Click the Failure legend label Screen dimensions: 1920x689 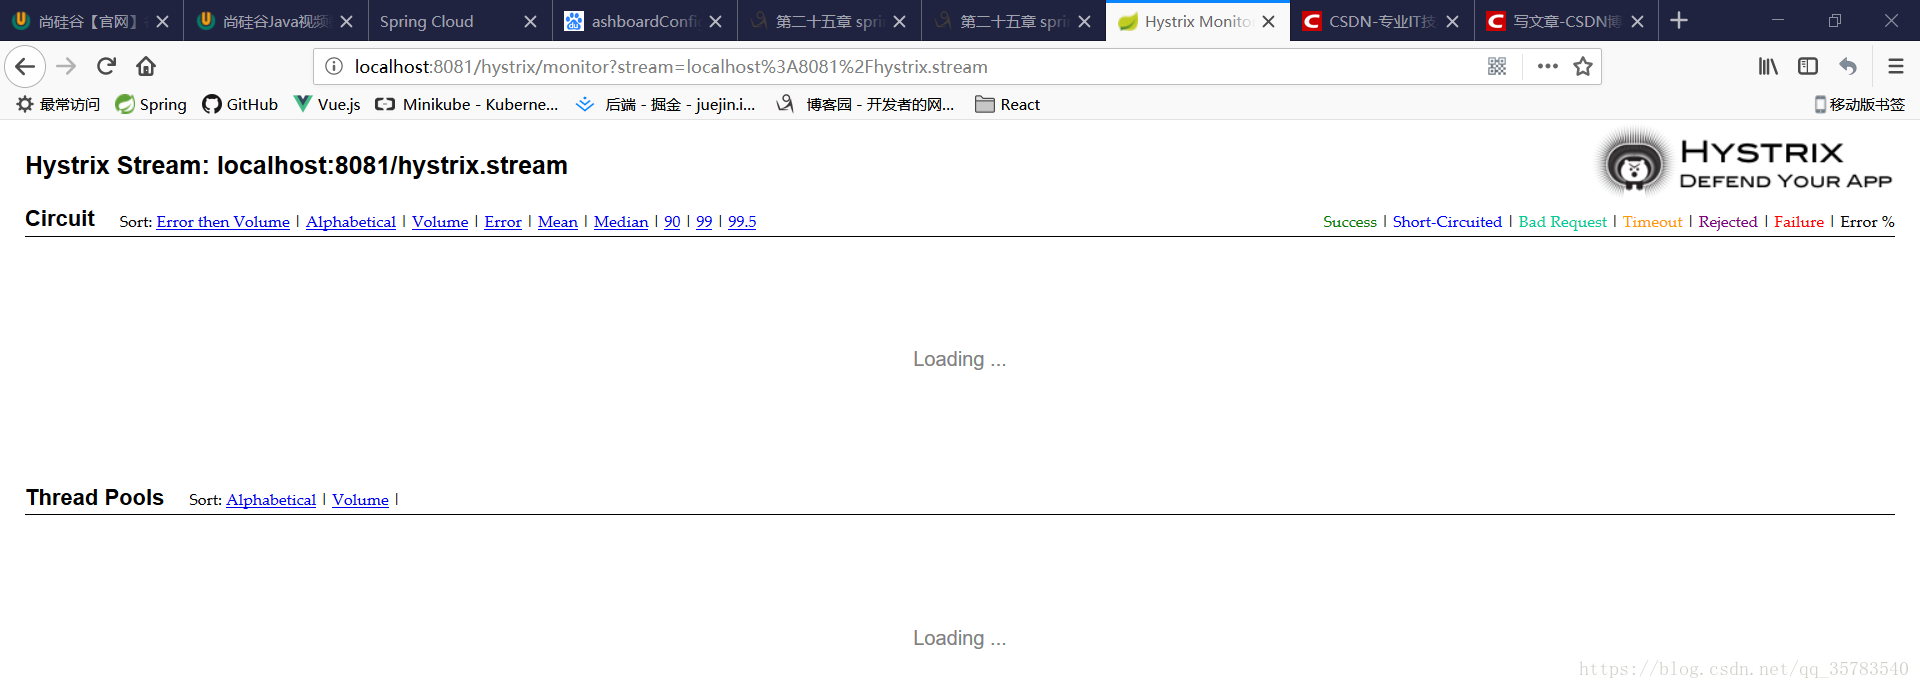coord(1799,222)
